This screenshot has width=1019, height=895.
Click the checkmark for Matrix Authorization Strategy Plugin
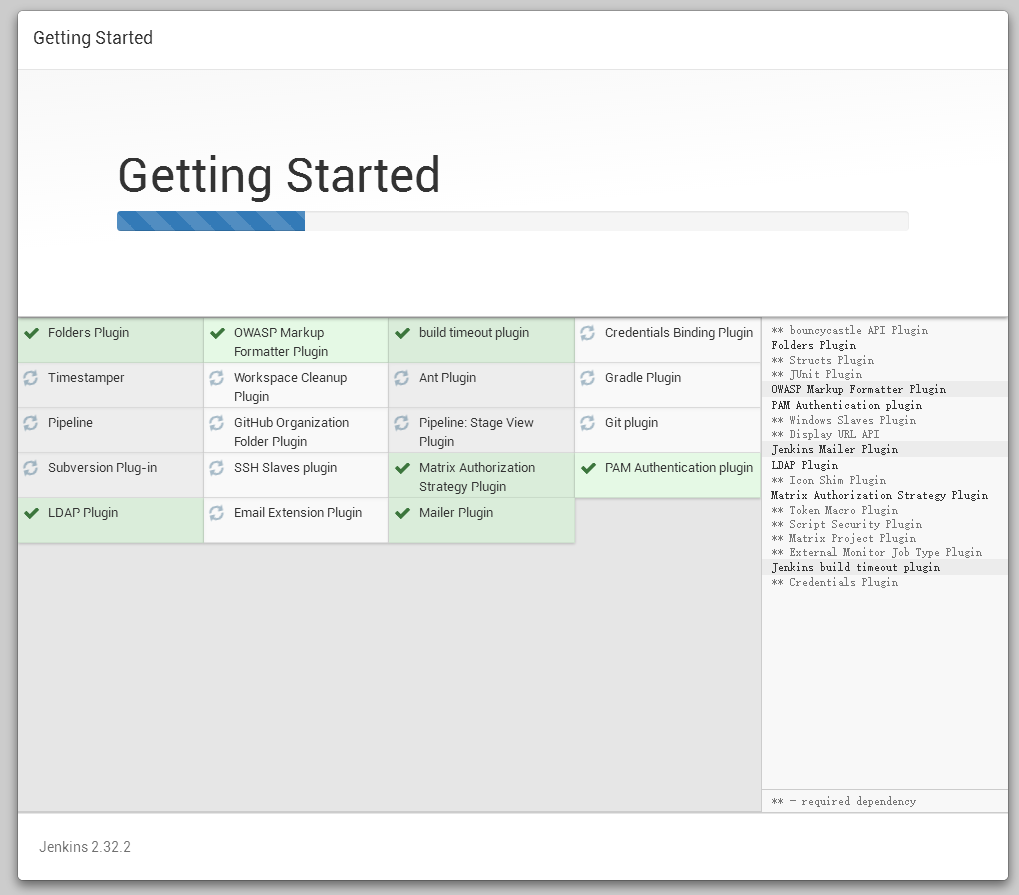coord(402,469)
